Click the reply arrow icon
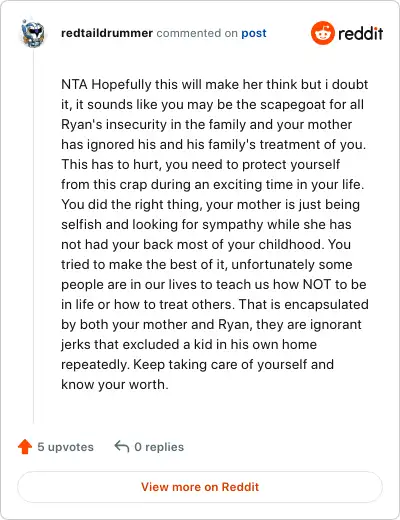This screenshot has height=520, width=400. 122,447
